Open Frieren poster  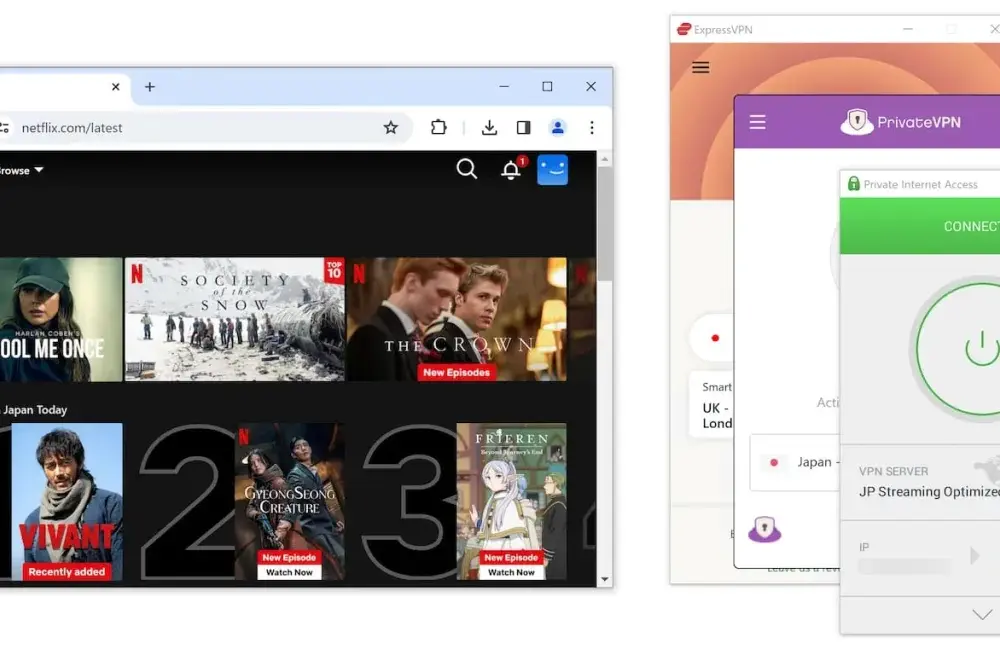click(x=511, y=502)
